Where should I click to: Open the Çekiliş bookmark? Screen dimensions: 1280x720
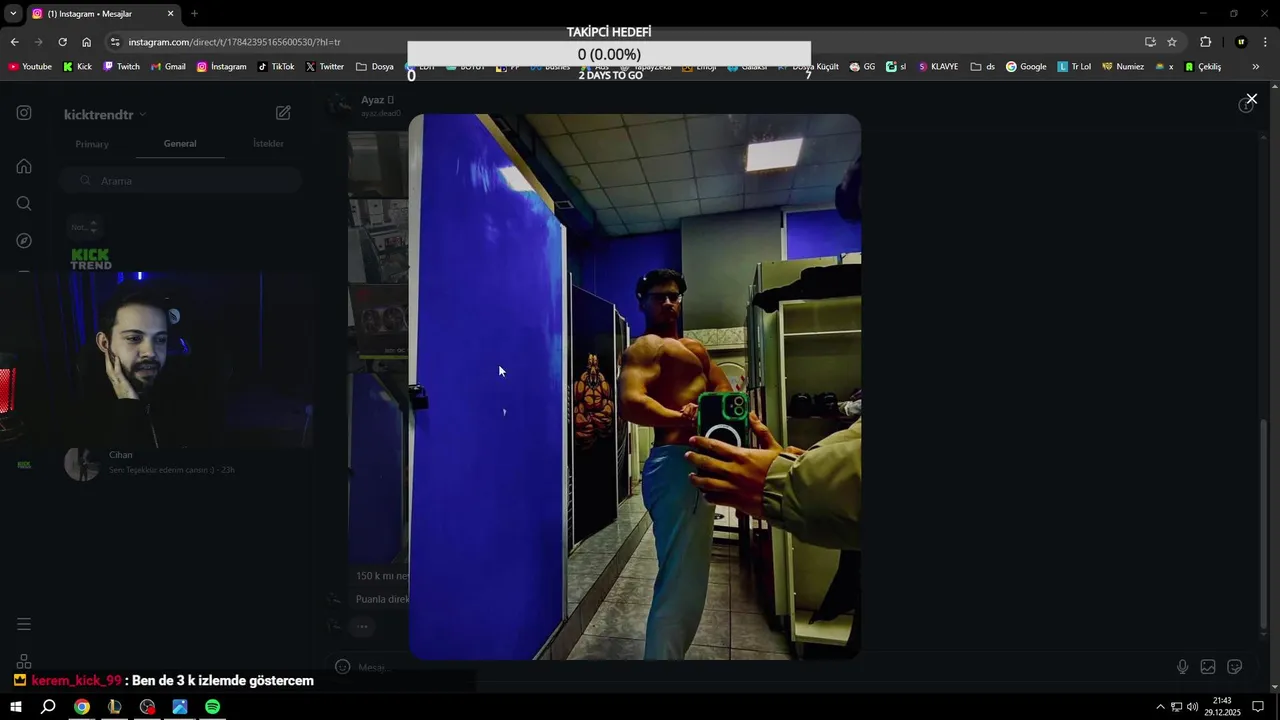(x=1203, y=67)
